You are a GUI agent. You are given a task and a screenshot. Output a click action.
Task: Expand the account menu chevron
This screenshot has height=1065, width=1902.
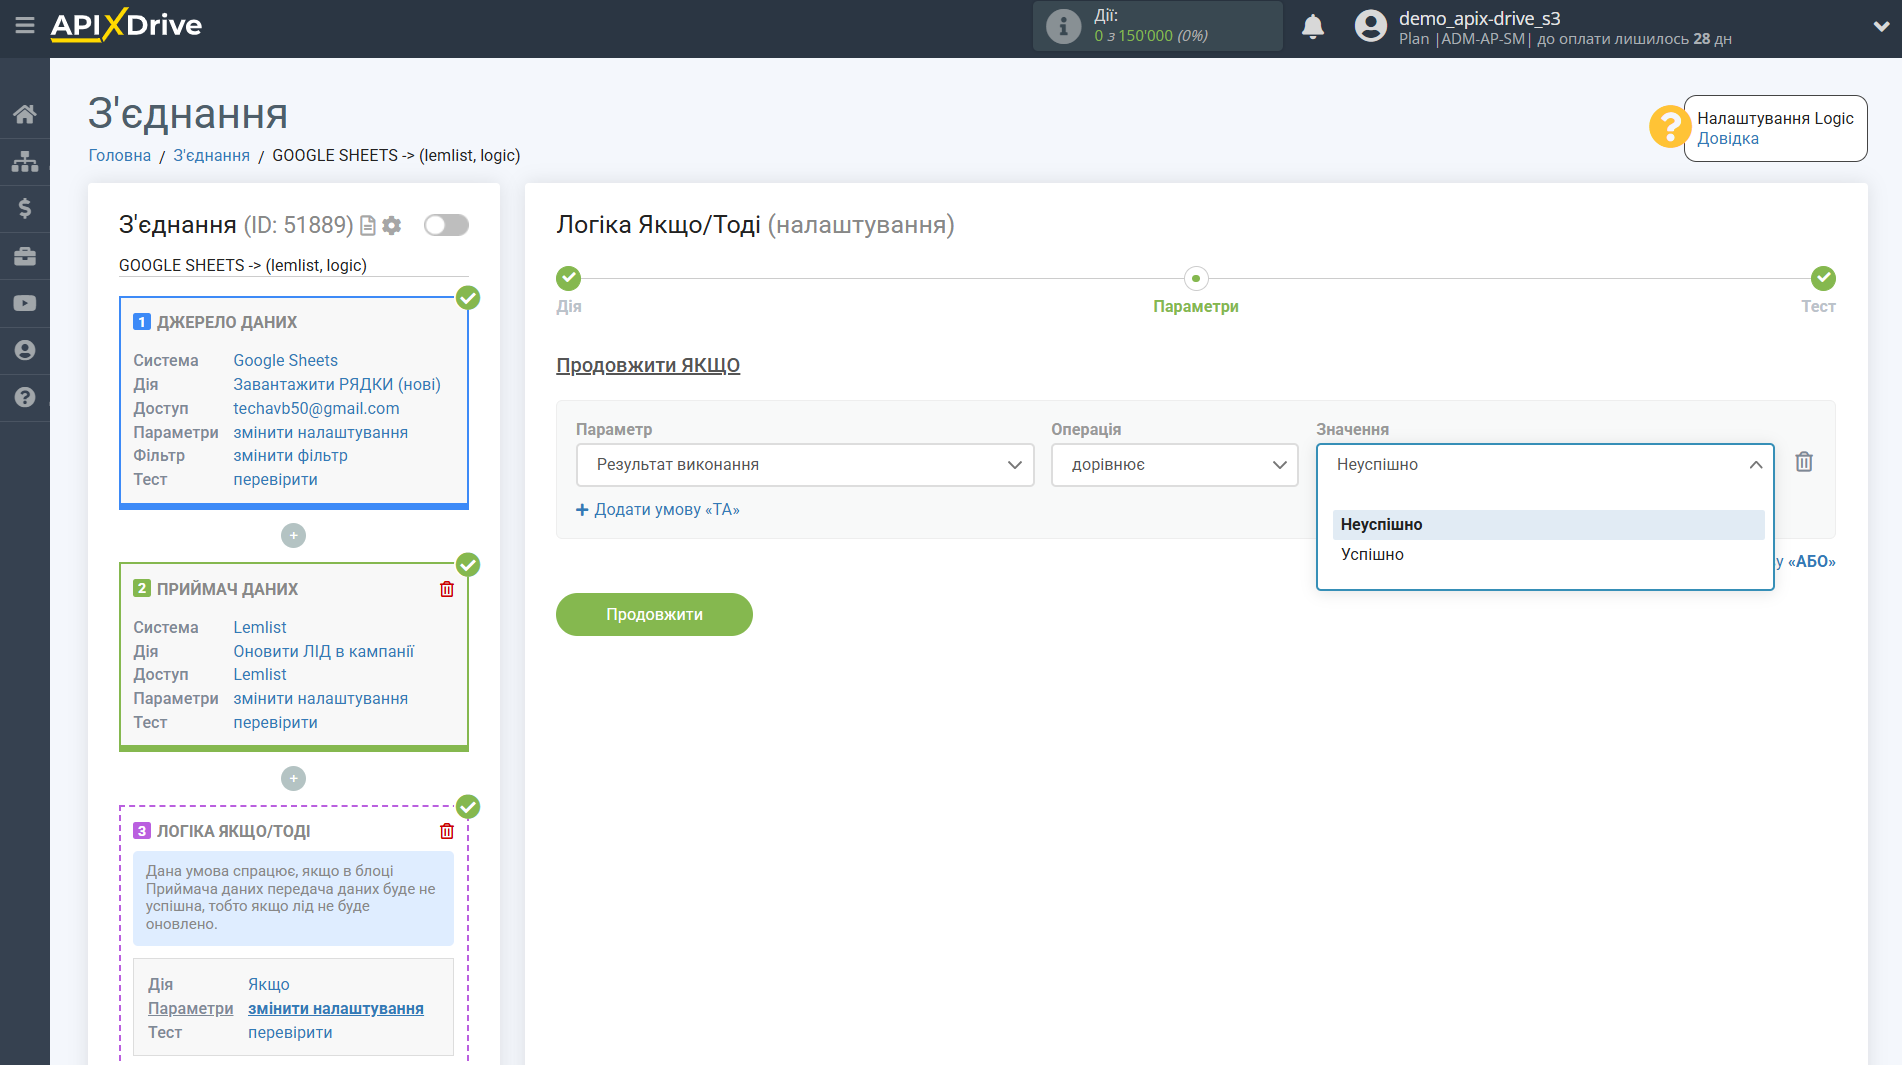point(1881,27)
